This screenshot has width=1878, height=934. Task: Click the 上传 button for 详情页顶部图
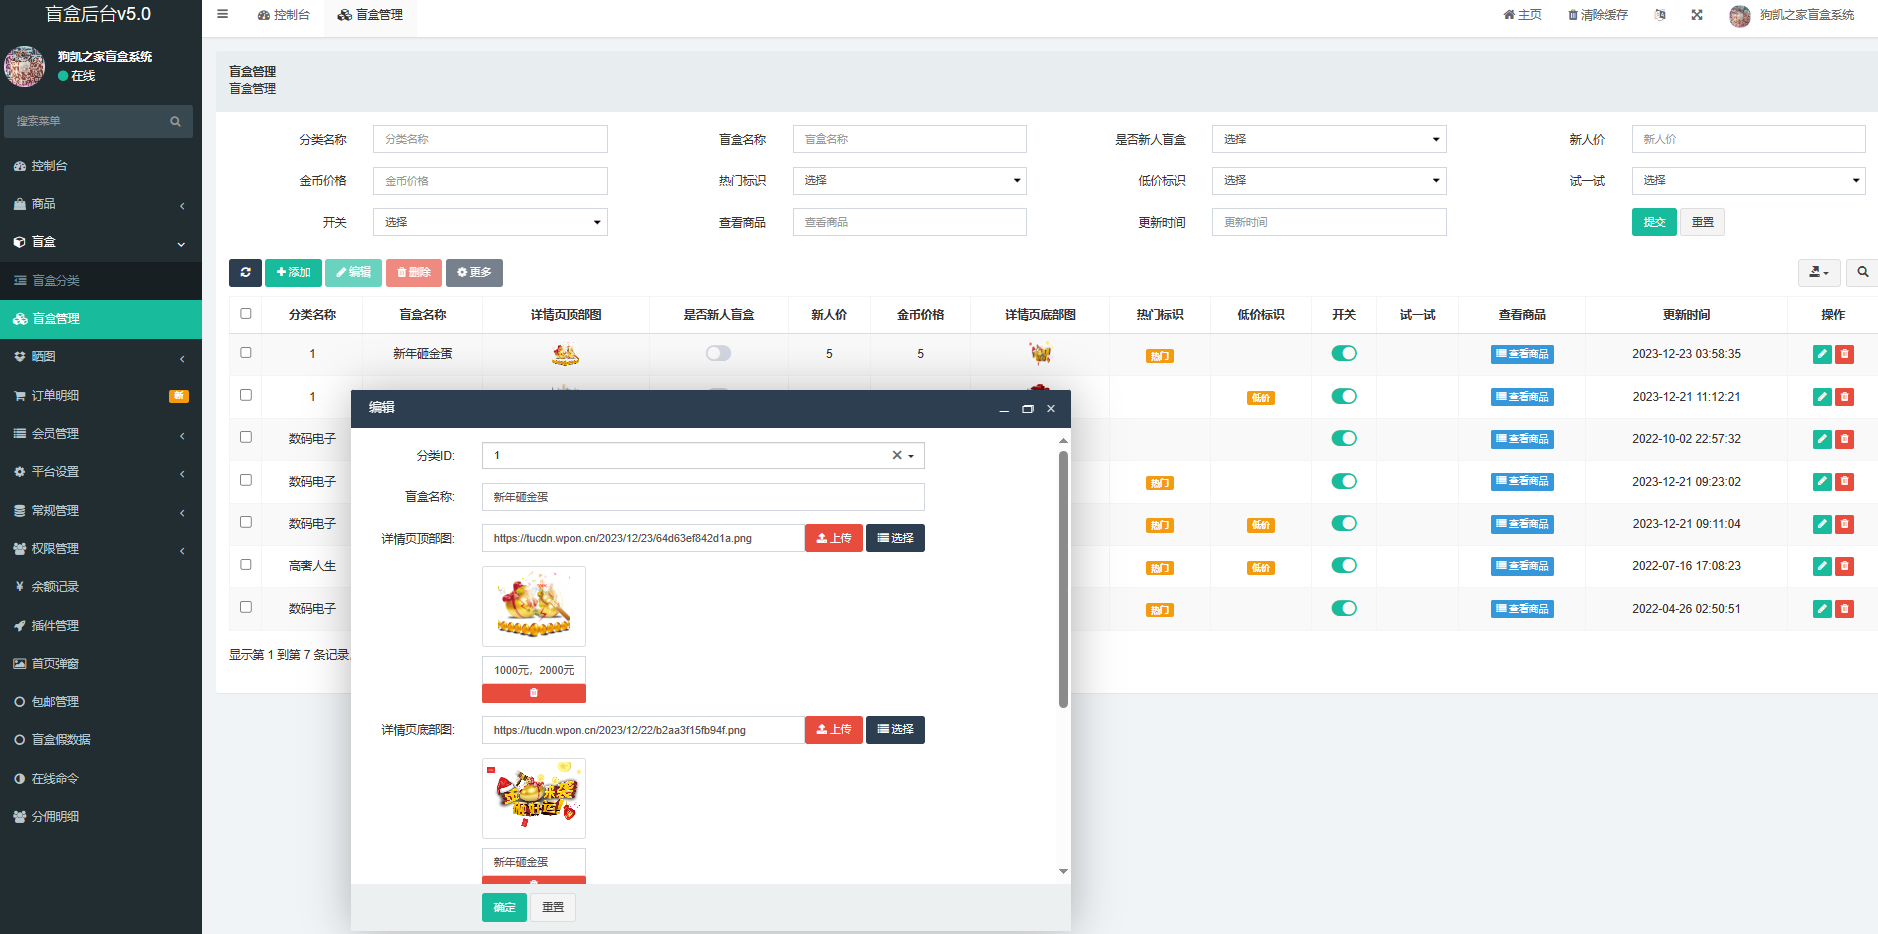pyautogui.click(x=833, y=538)
